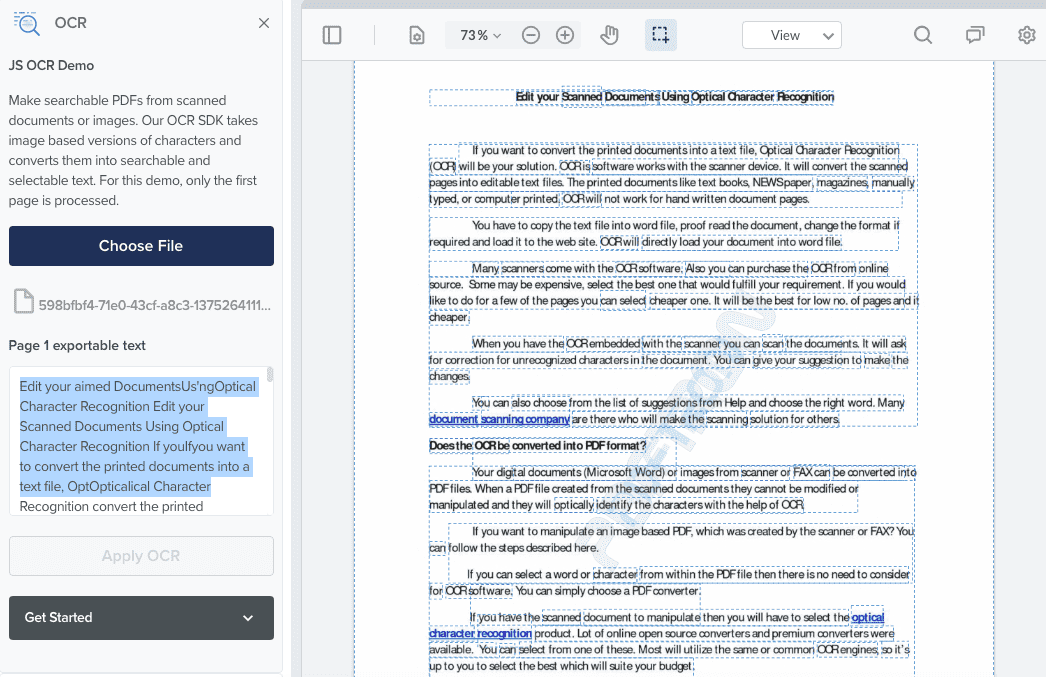Select the uploaded file named 598fbf4

tap(150, 303)
